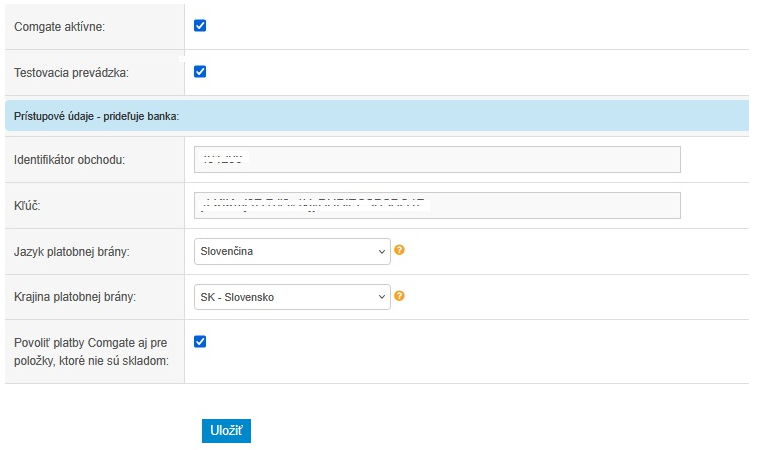The height and width of the screenshot is (450, 762).
Task: Click help icon beside country dropdown
Action: 399,296
